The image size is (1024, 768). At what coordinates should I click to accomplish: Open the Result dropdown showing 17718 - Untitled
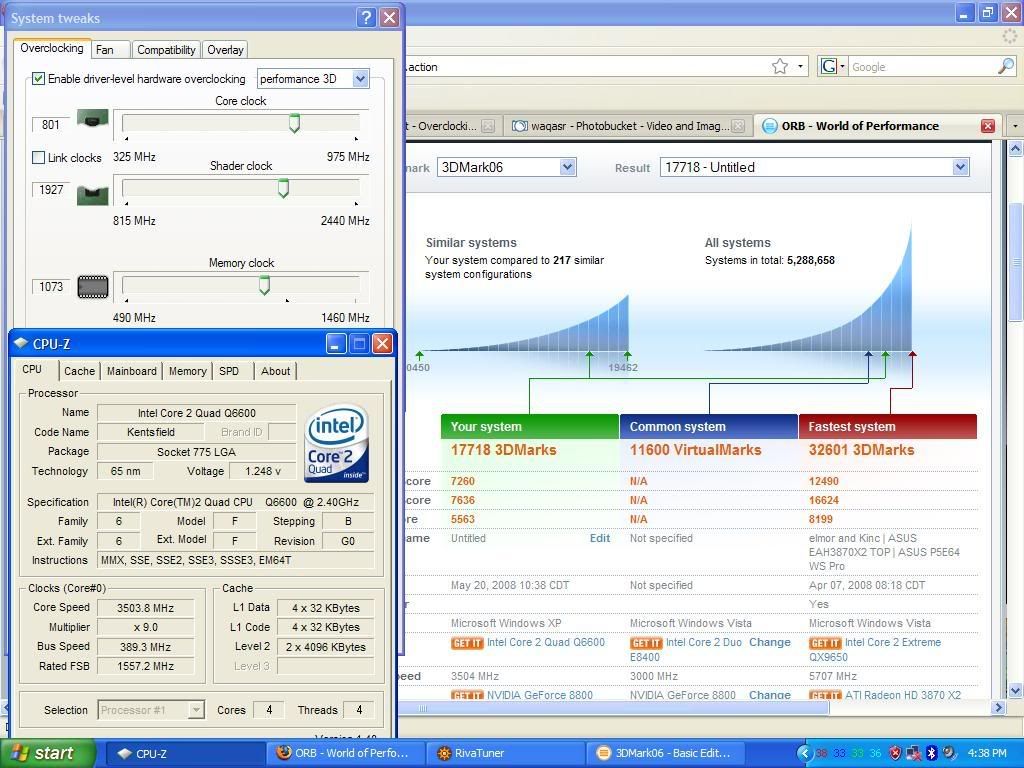click(960, 167)
